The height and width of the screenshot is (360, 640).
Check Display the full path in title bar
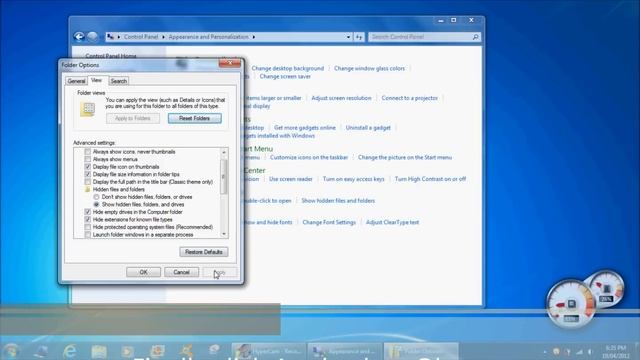click(x=87, y=182)
